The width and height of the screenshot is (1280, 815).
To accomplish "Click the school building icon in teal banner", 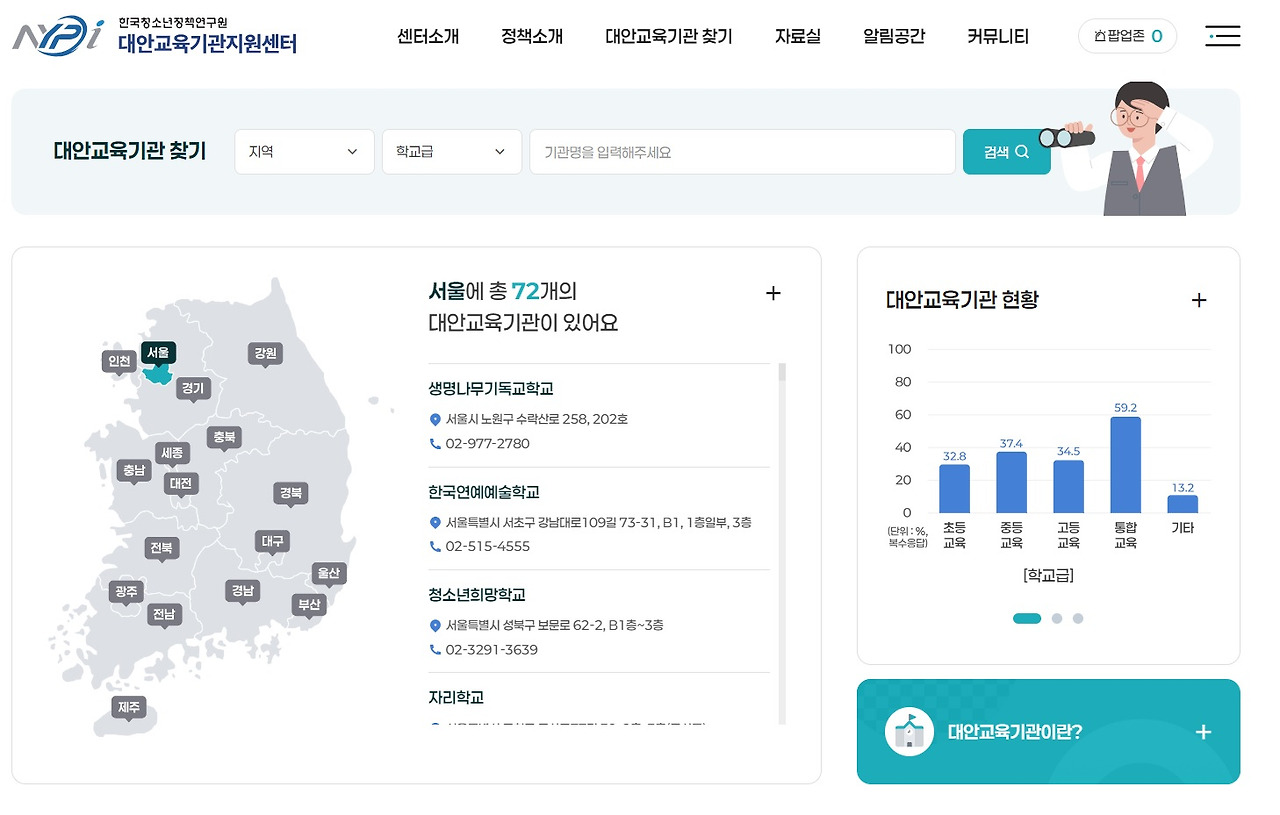I will point(909,732).
